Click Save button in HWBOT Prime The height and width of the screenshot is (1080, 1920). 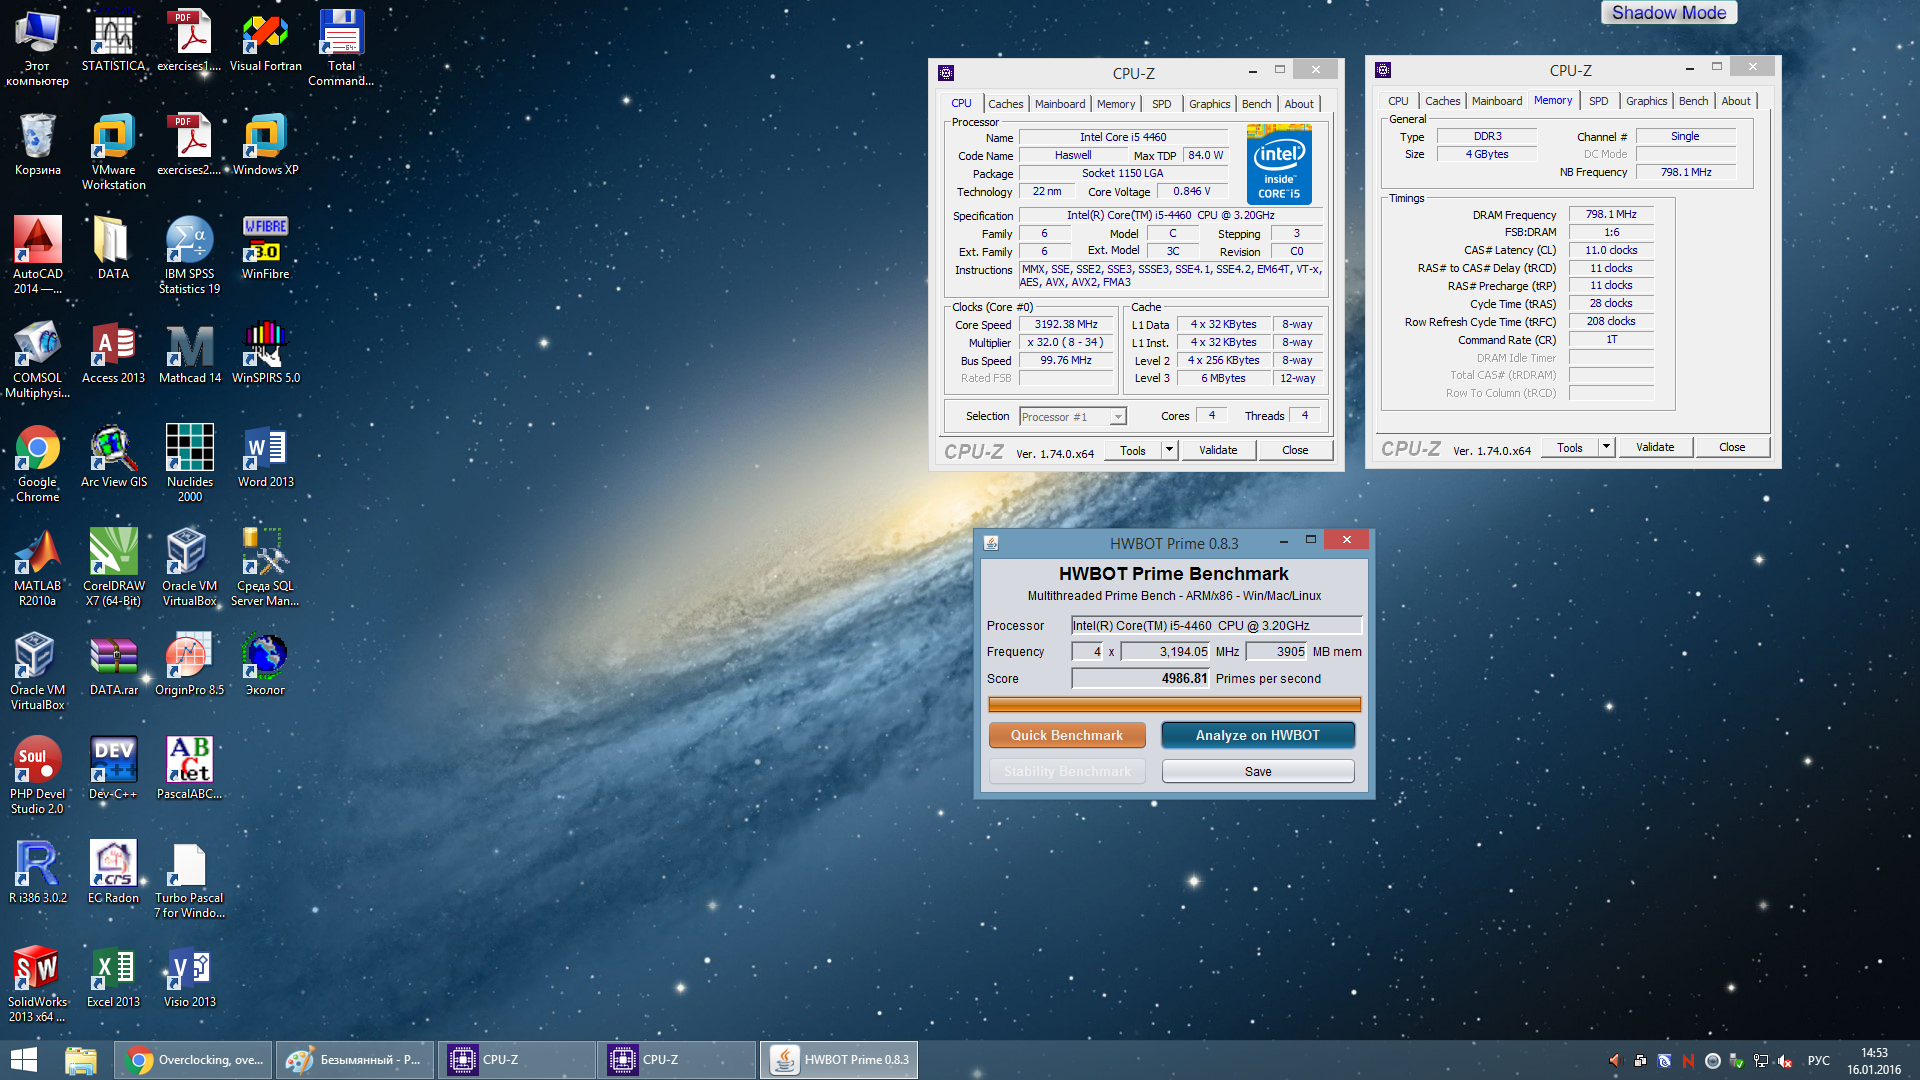tap(1258, 771)
